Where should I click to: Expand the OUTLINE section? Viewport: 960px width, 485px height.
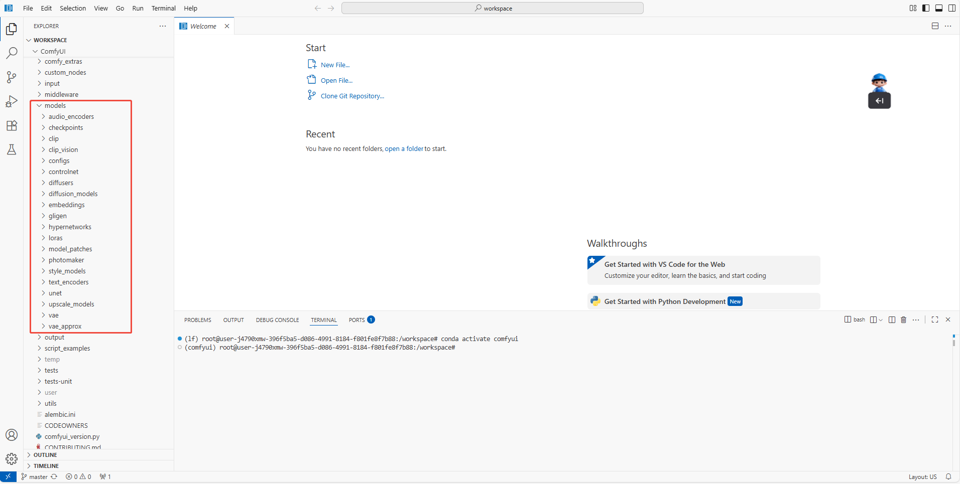coord(45,455)
